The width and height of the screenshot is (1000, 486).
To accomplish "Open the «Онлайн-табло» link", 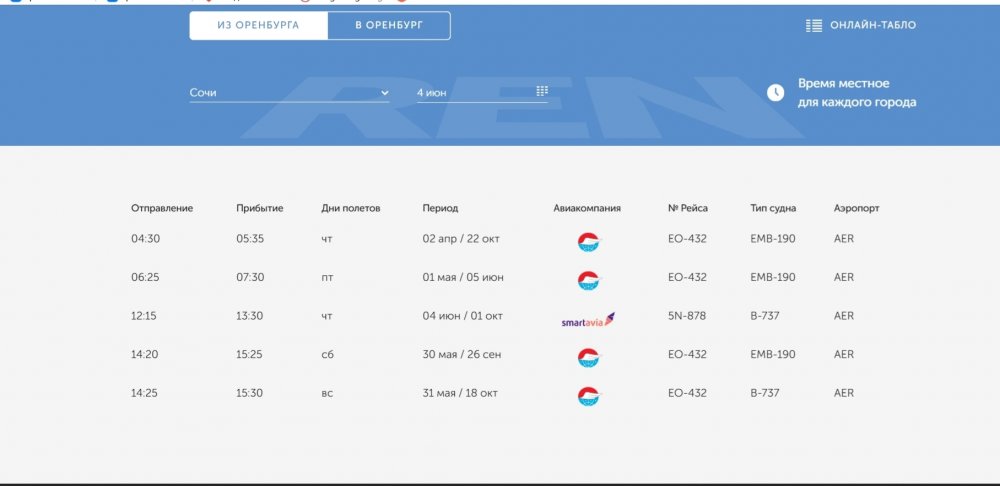I will click(x=872, y=26).
